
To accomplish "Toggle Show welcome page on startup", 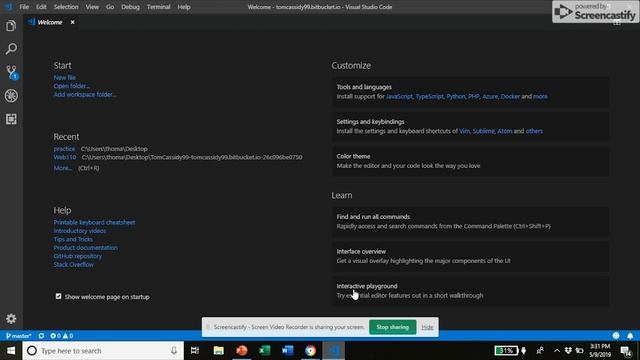I will click(58, 296).
